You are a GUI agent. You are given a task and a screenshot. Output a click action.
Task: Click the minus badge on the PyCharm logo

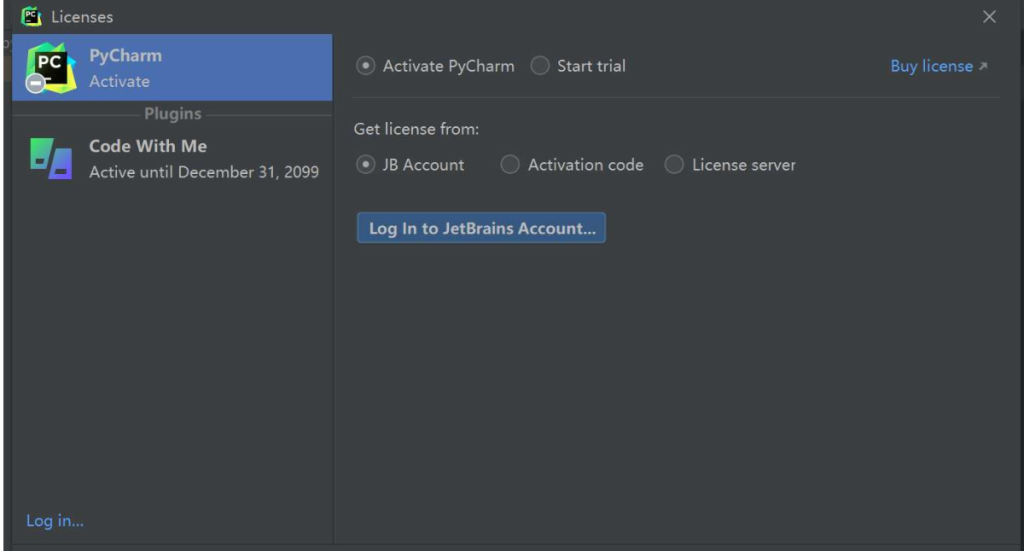point(35,85)
